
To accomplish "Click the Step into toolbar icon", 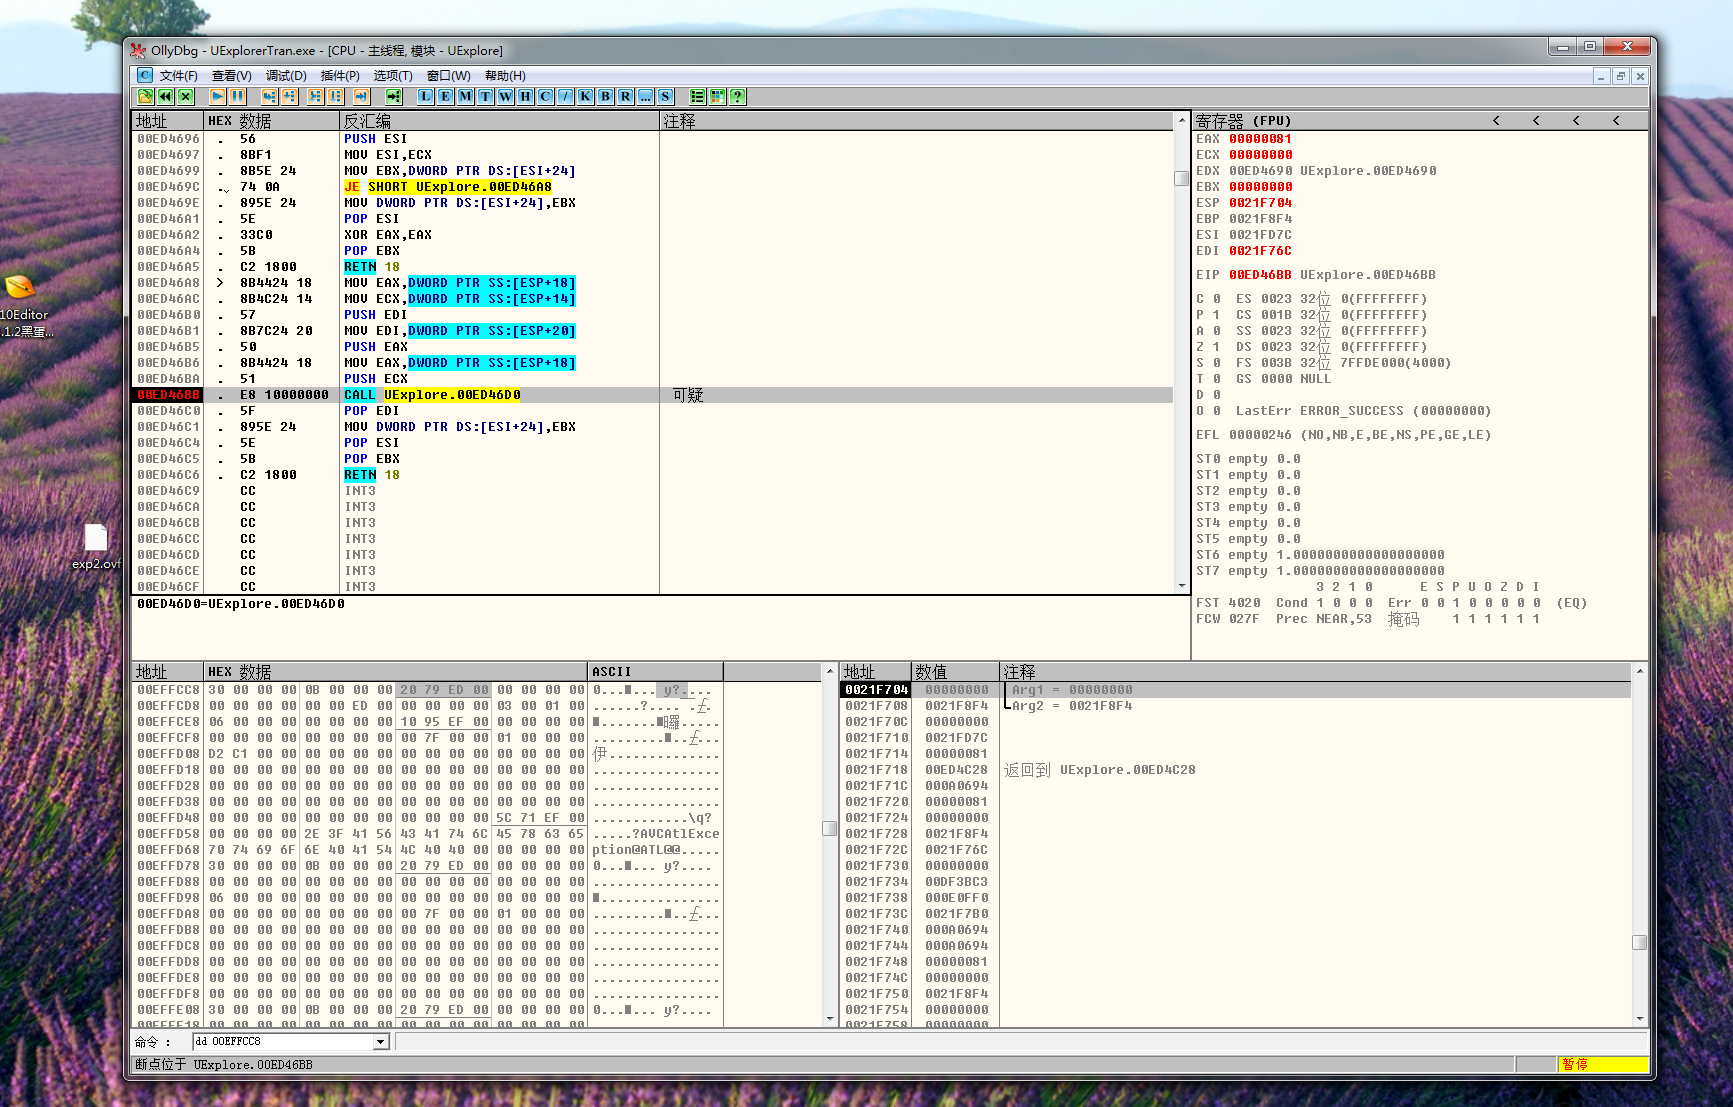I will [x=269, y=97].
